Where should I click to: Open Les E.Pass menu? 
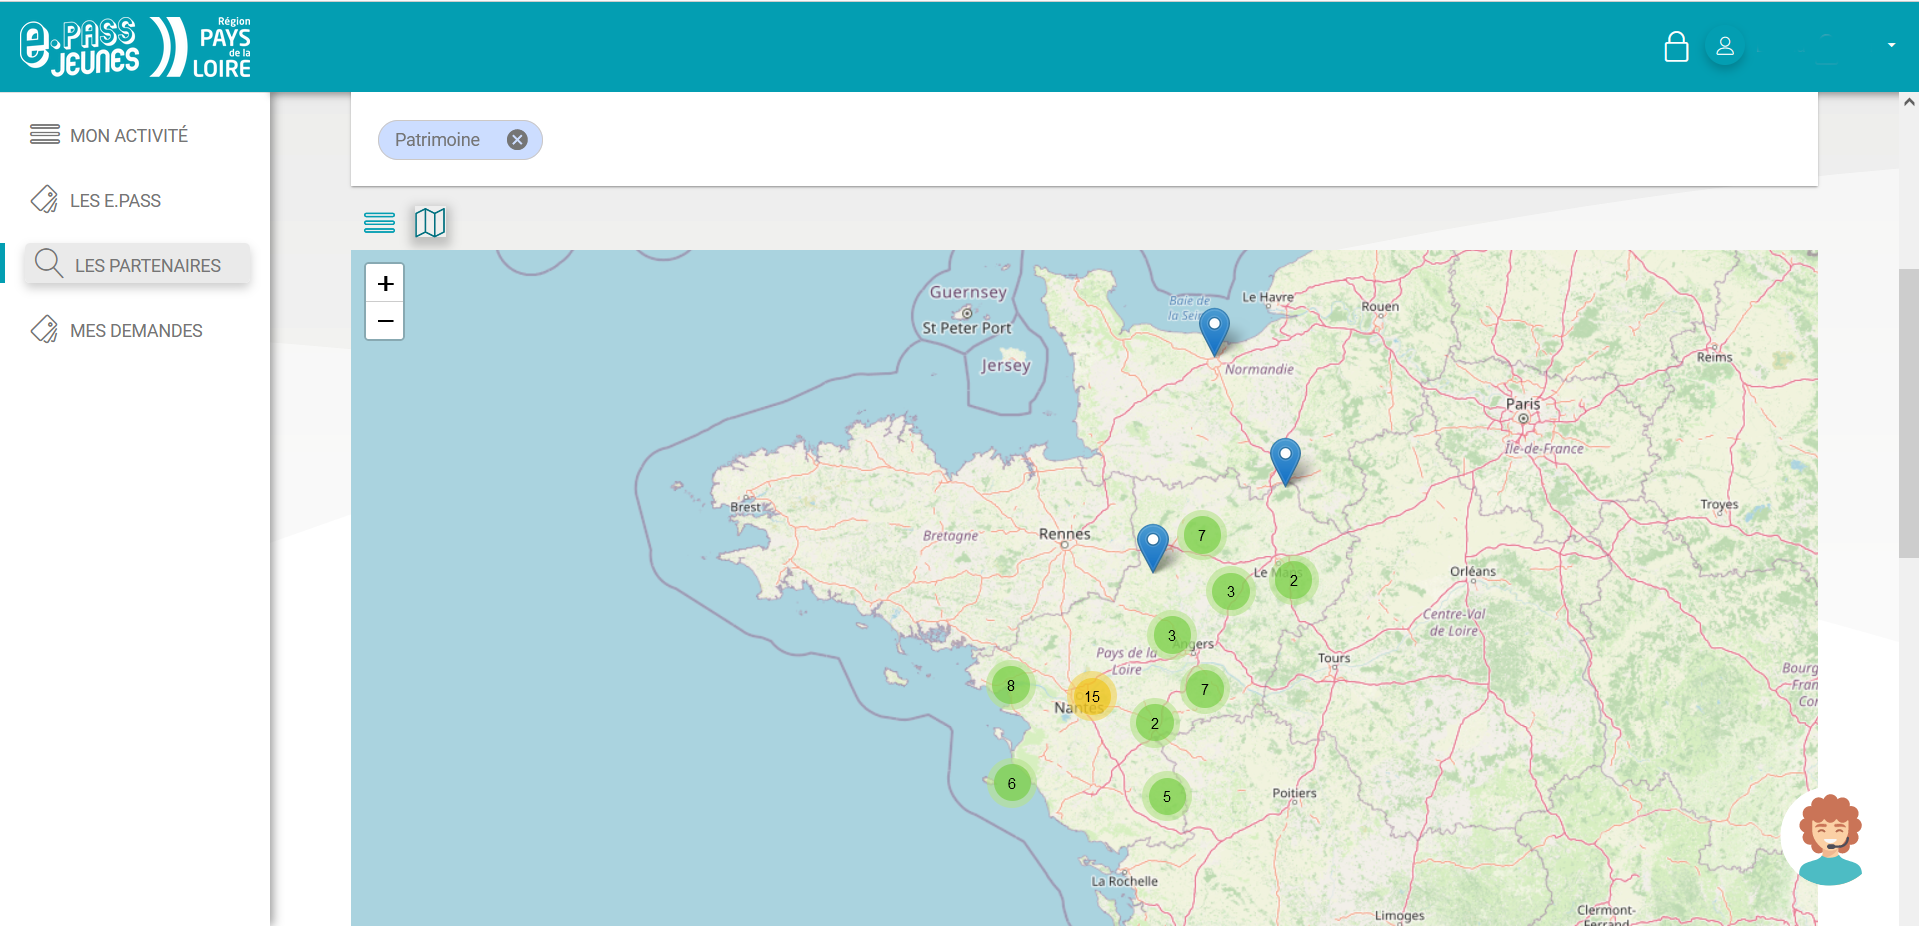(x=115, y=200)
